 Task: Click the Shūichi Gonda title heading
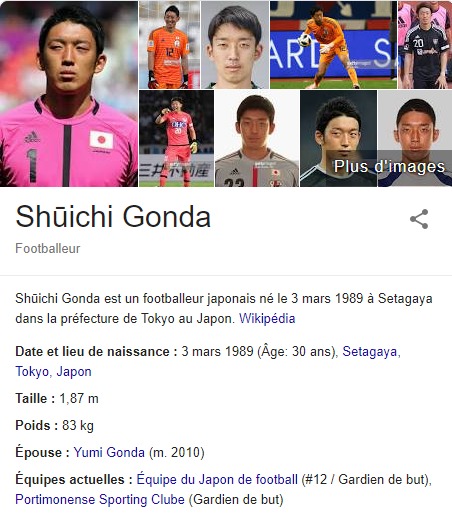pos(113,216)
